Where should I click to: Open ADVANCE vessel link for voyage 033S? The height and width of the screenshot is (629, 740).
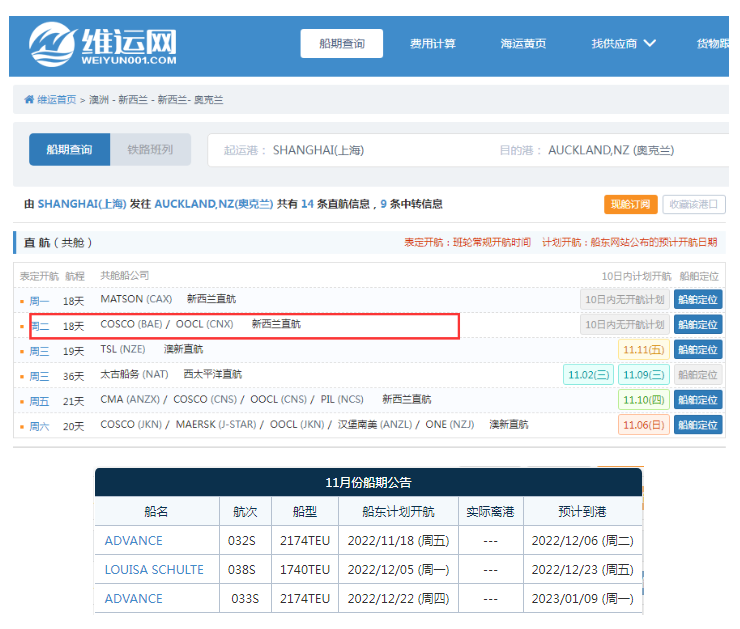[134, 598]
